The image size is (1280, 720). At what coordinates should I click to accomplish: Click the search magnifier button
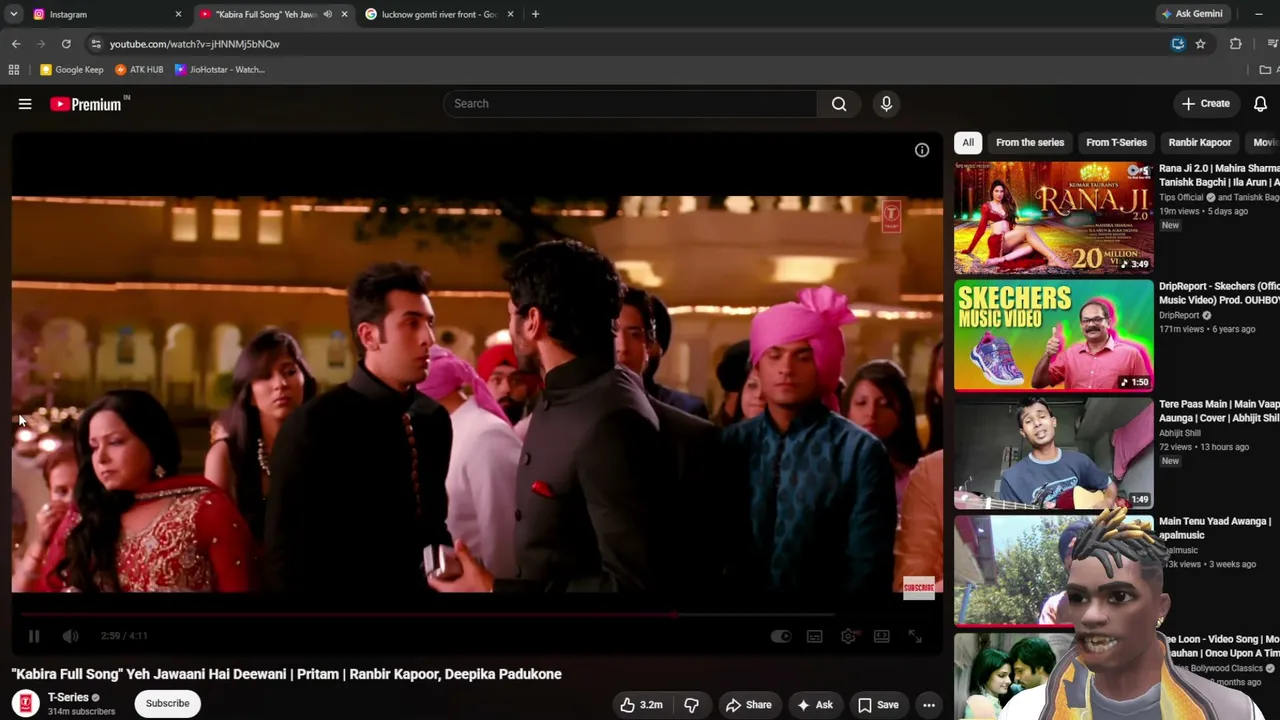tap(839, 104)
